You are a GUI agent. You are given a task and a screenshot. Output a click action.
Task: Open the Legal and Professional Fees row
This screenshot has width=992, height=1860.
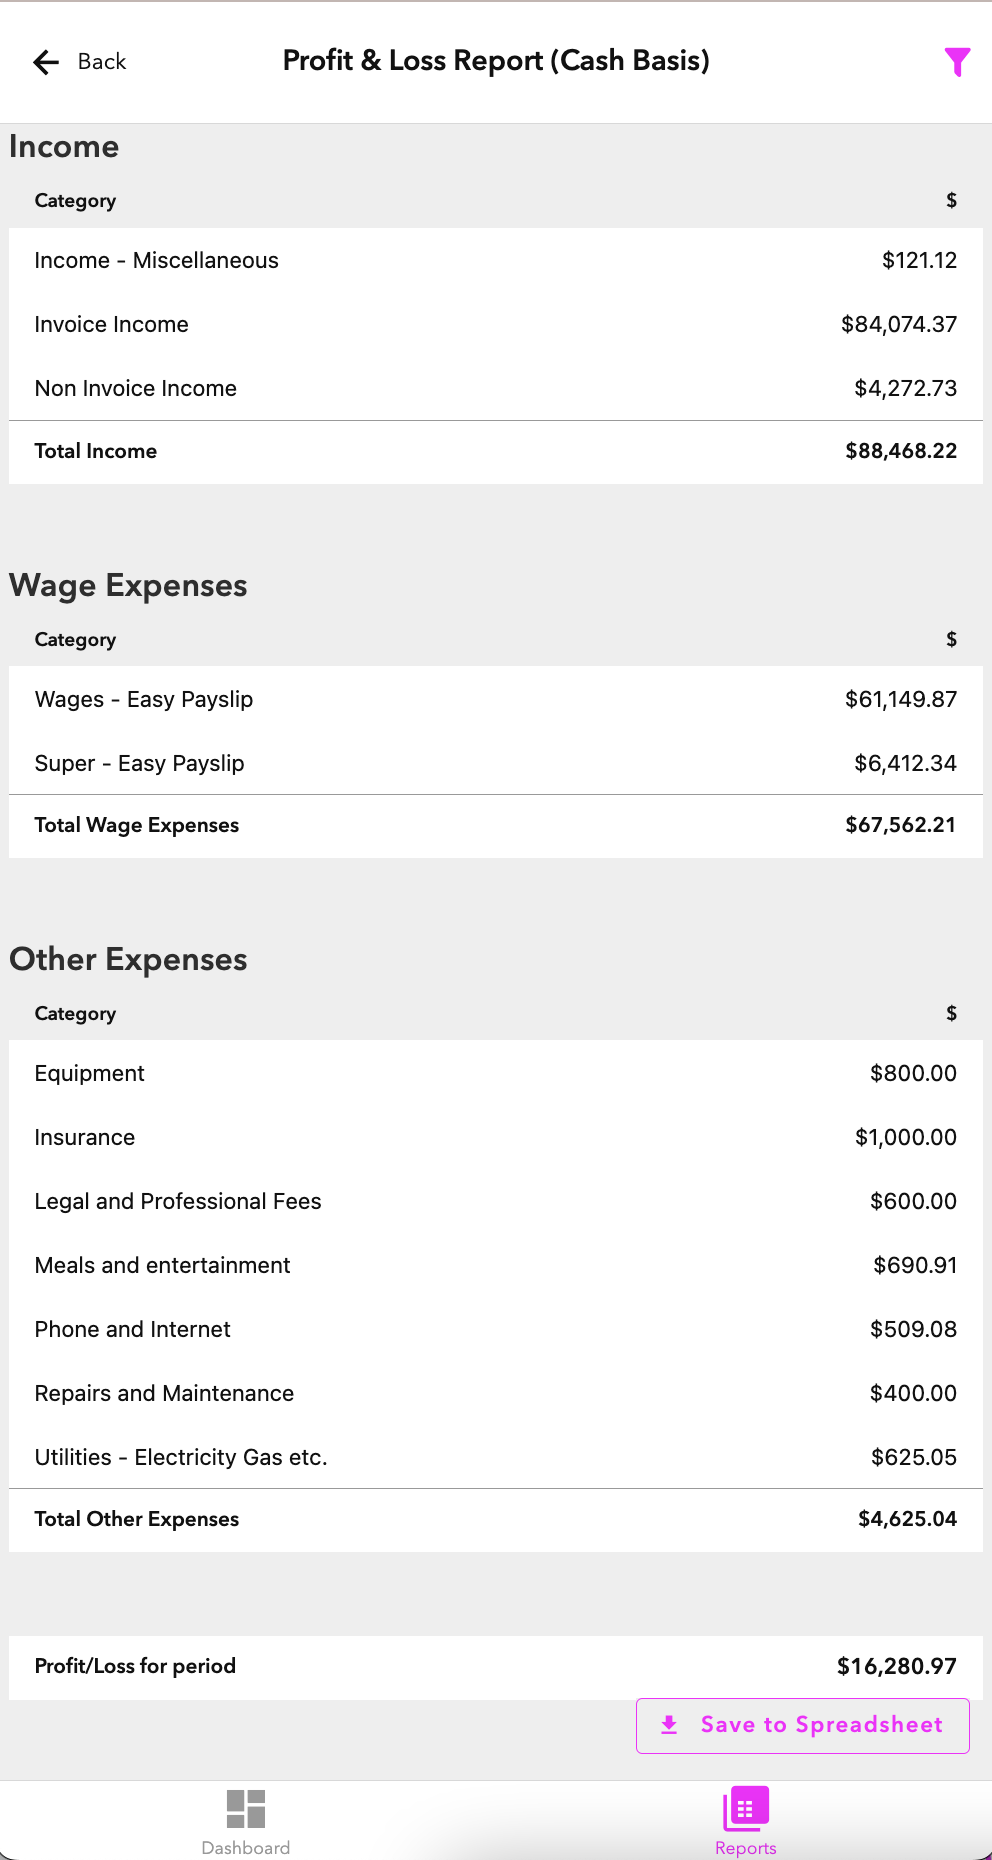point(496,1201)
